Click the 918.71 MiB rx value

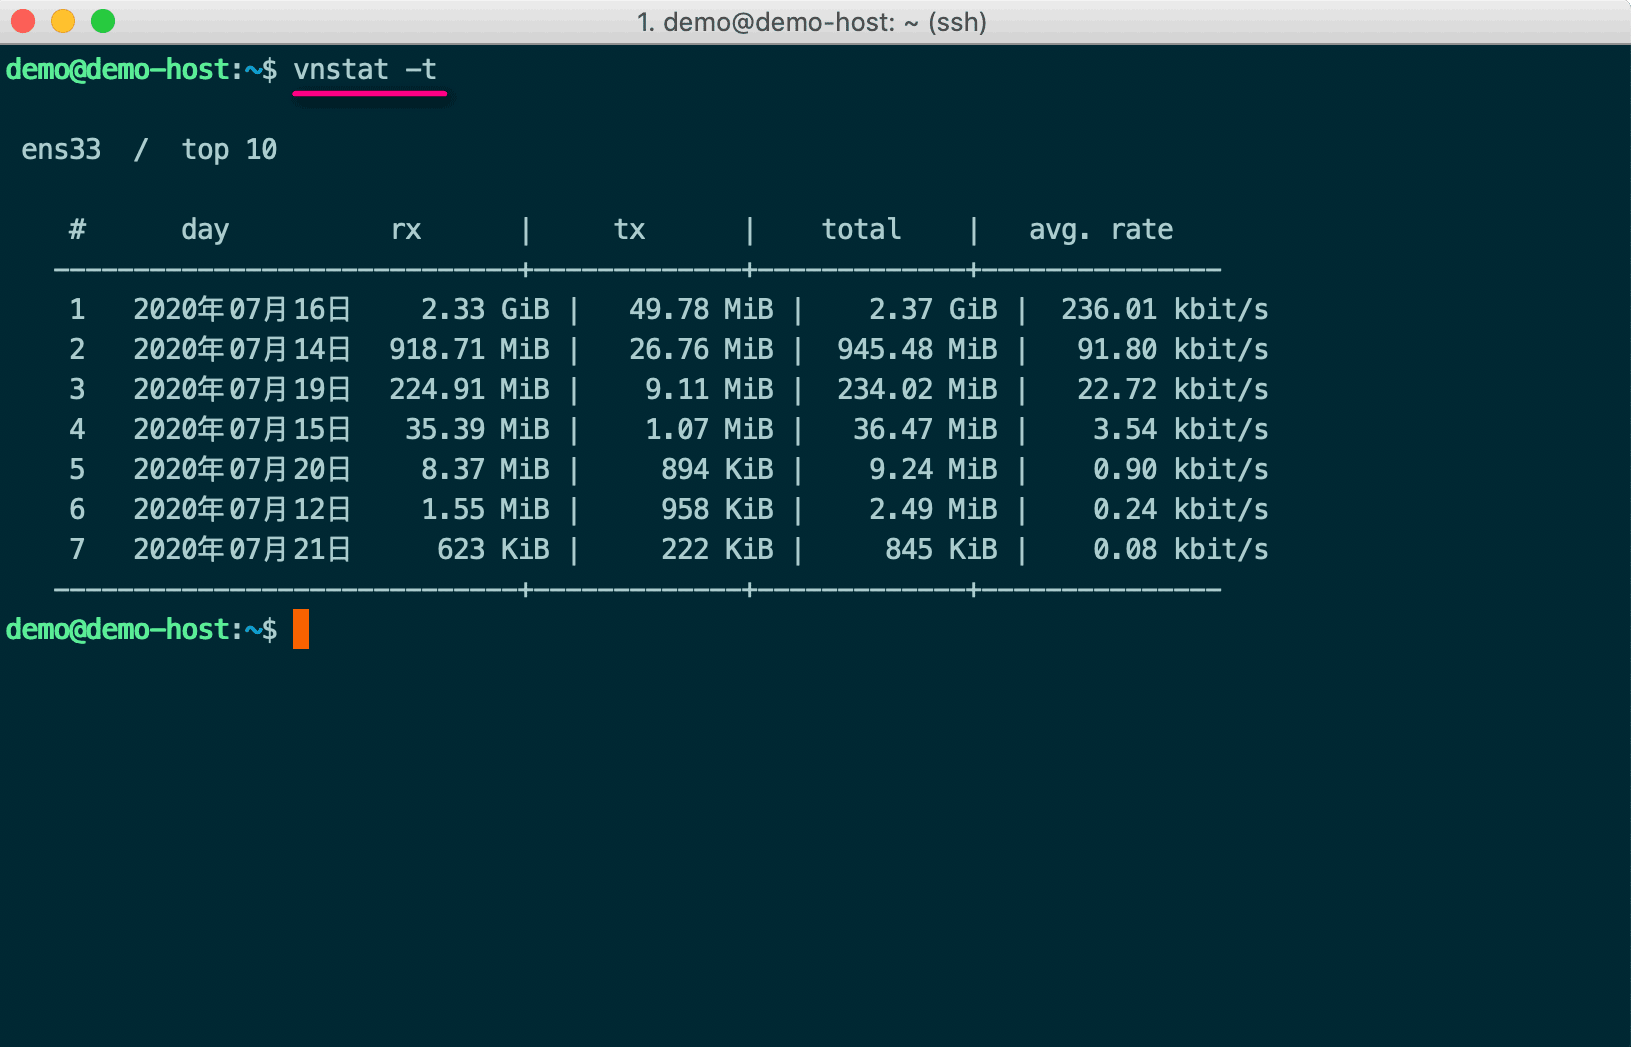pyautogui.click(x=469, y=349)
